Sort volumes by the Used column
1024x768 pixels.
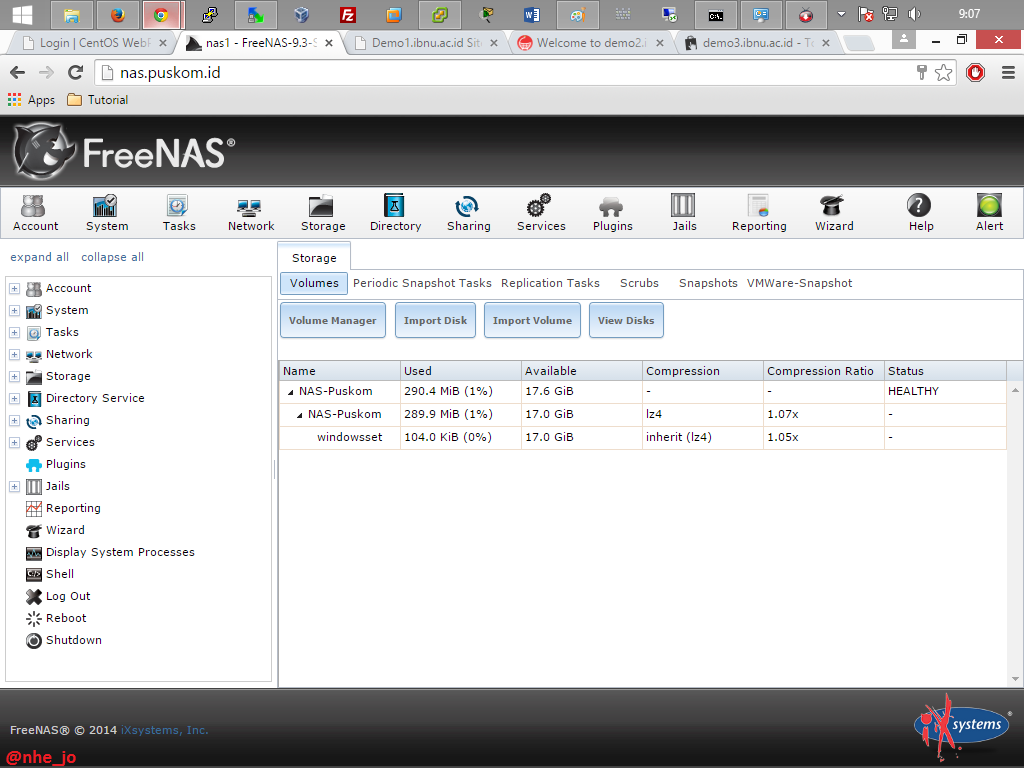[x=461, y=371]
